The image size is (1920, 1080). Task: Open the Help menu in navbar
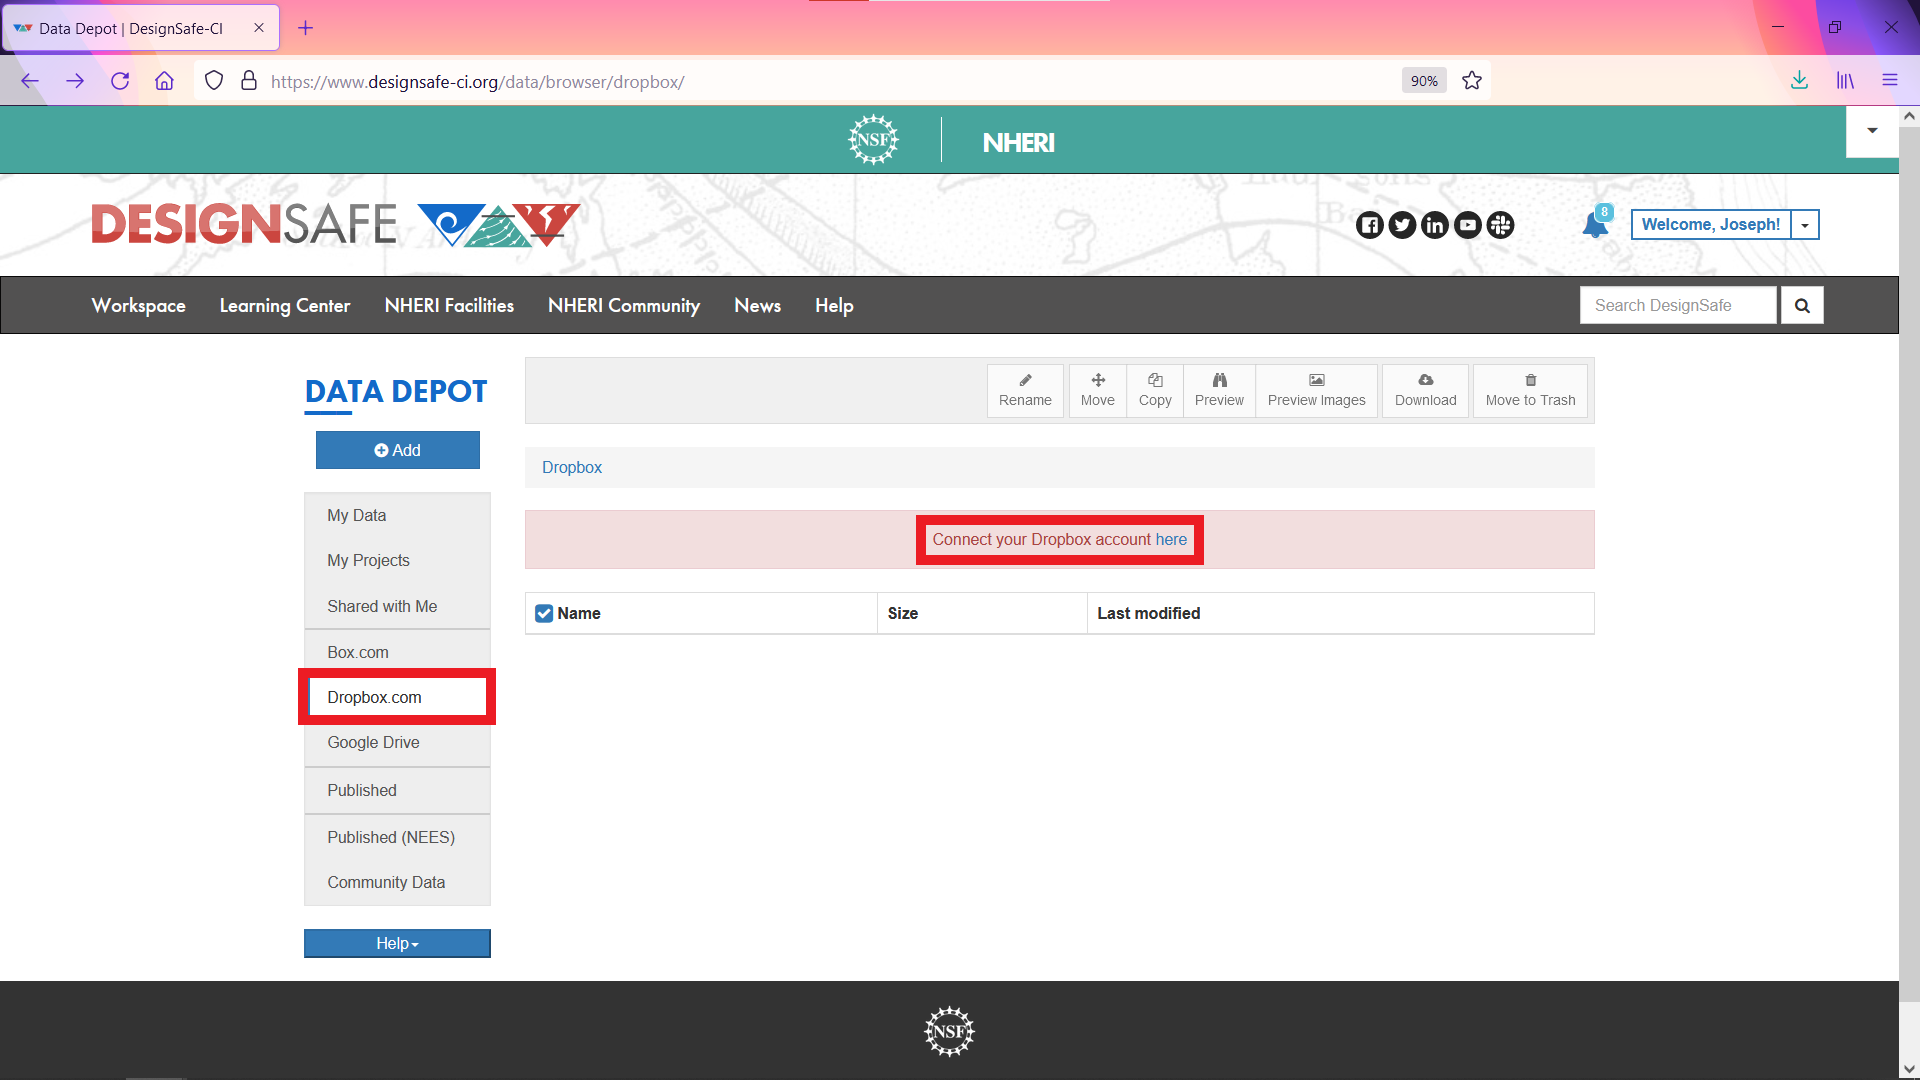834,305
